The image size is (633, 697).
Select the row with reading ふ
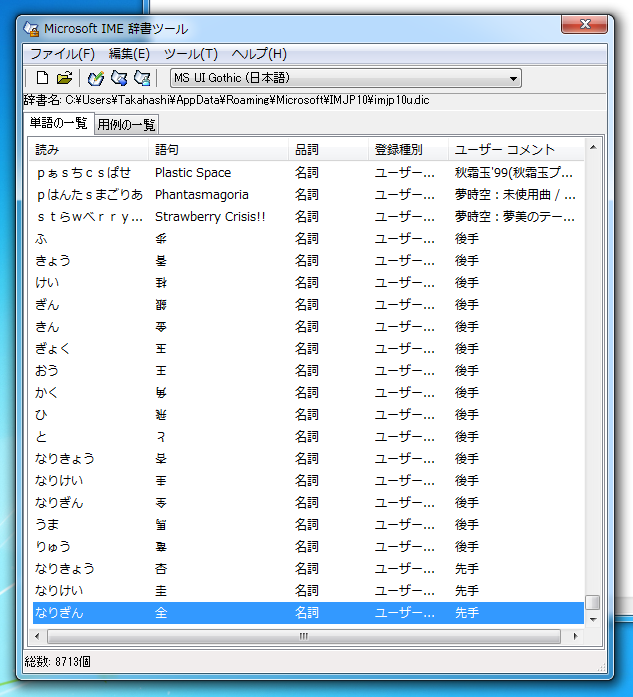tap(308, 239)
